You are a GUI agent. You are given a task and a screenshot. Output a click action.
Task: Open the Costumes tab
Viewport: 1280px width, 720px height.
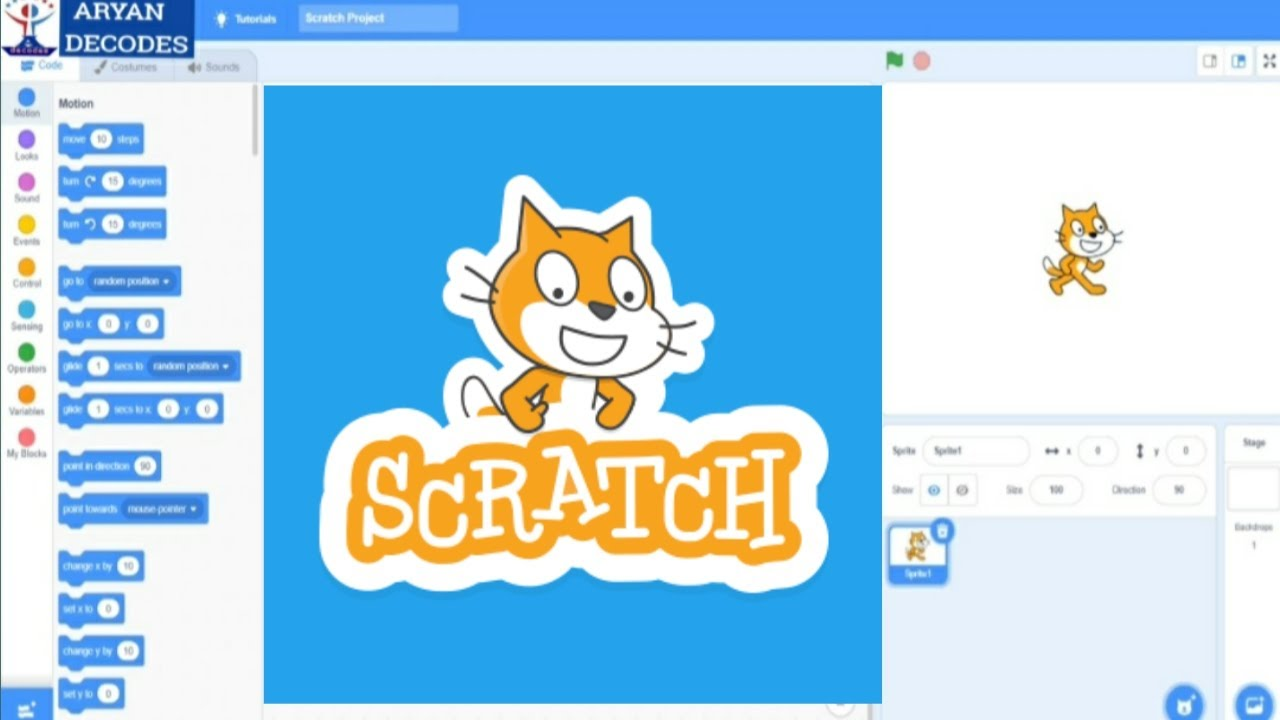tap(127, 67)
